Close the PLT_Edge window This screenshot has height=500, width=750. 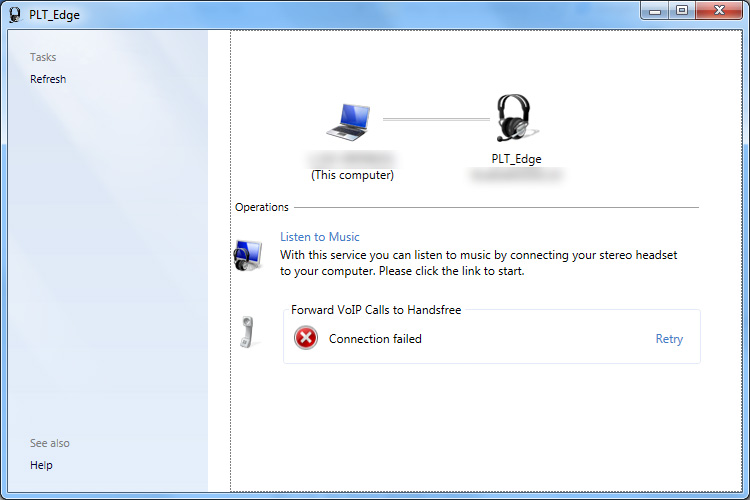coord(719,10)
